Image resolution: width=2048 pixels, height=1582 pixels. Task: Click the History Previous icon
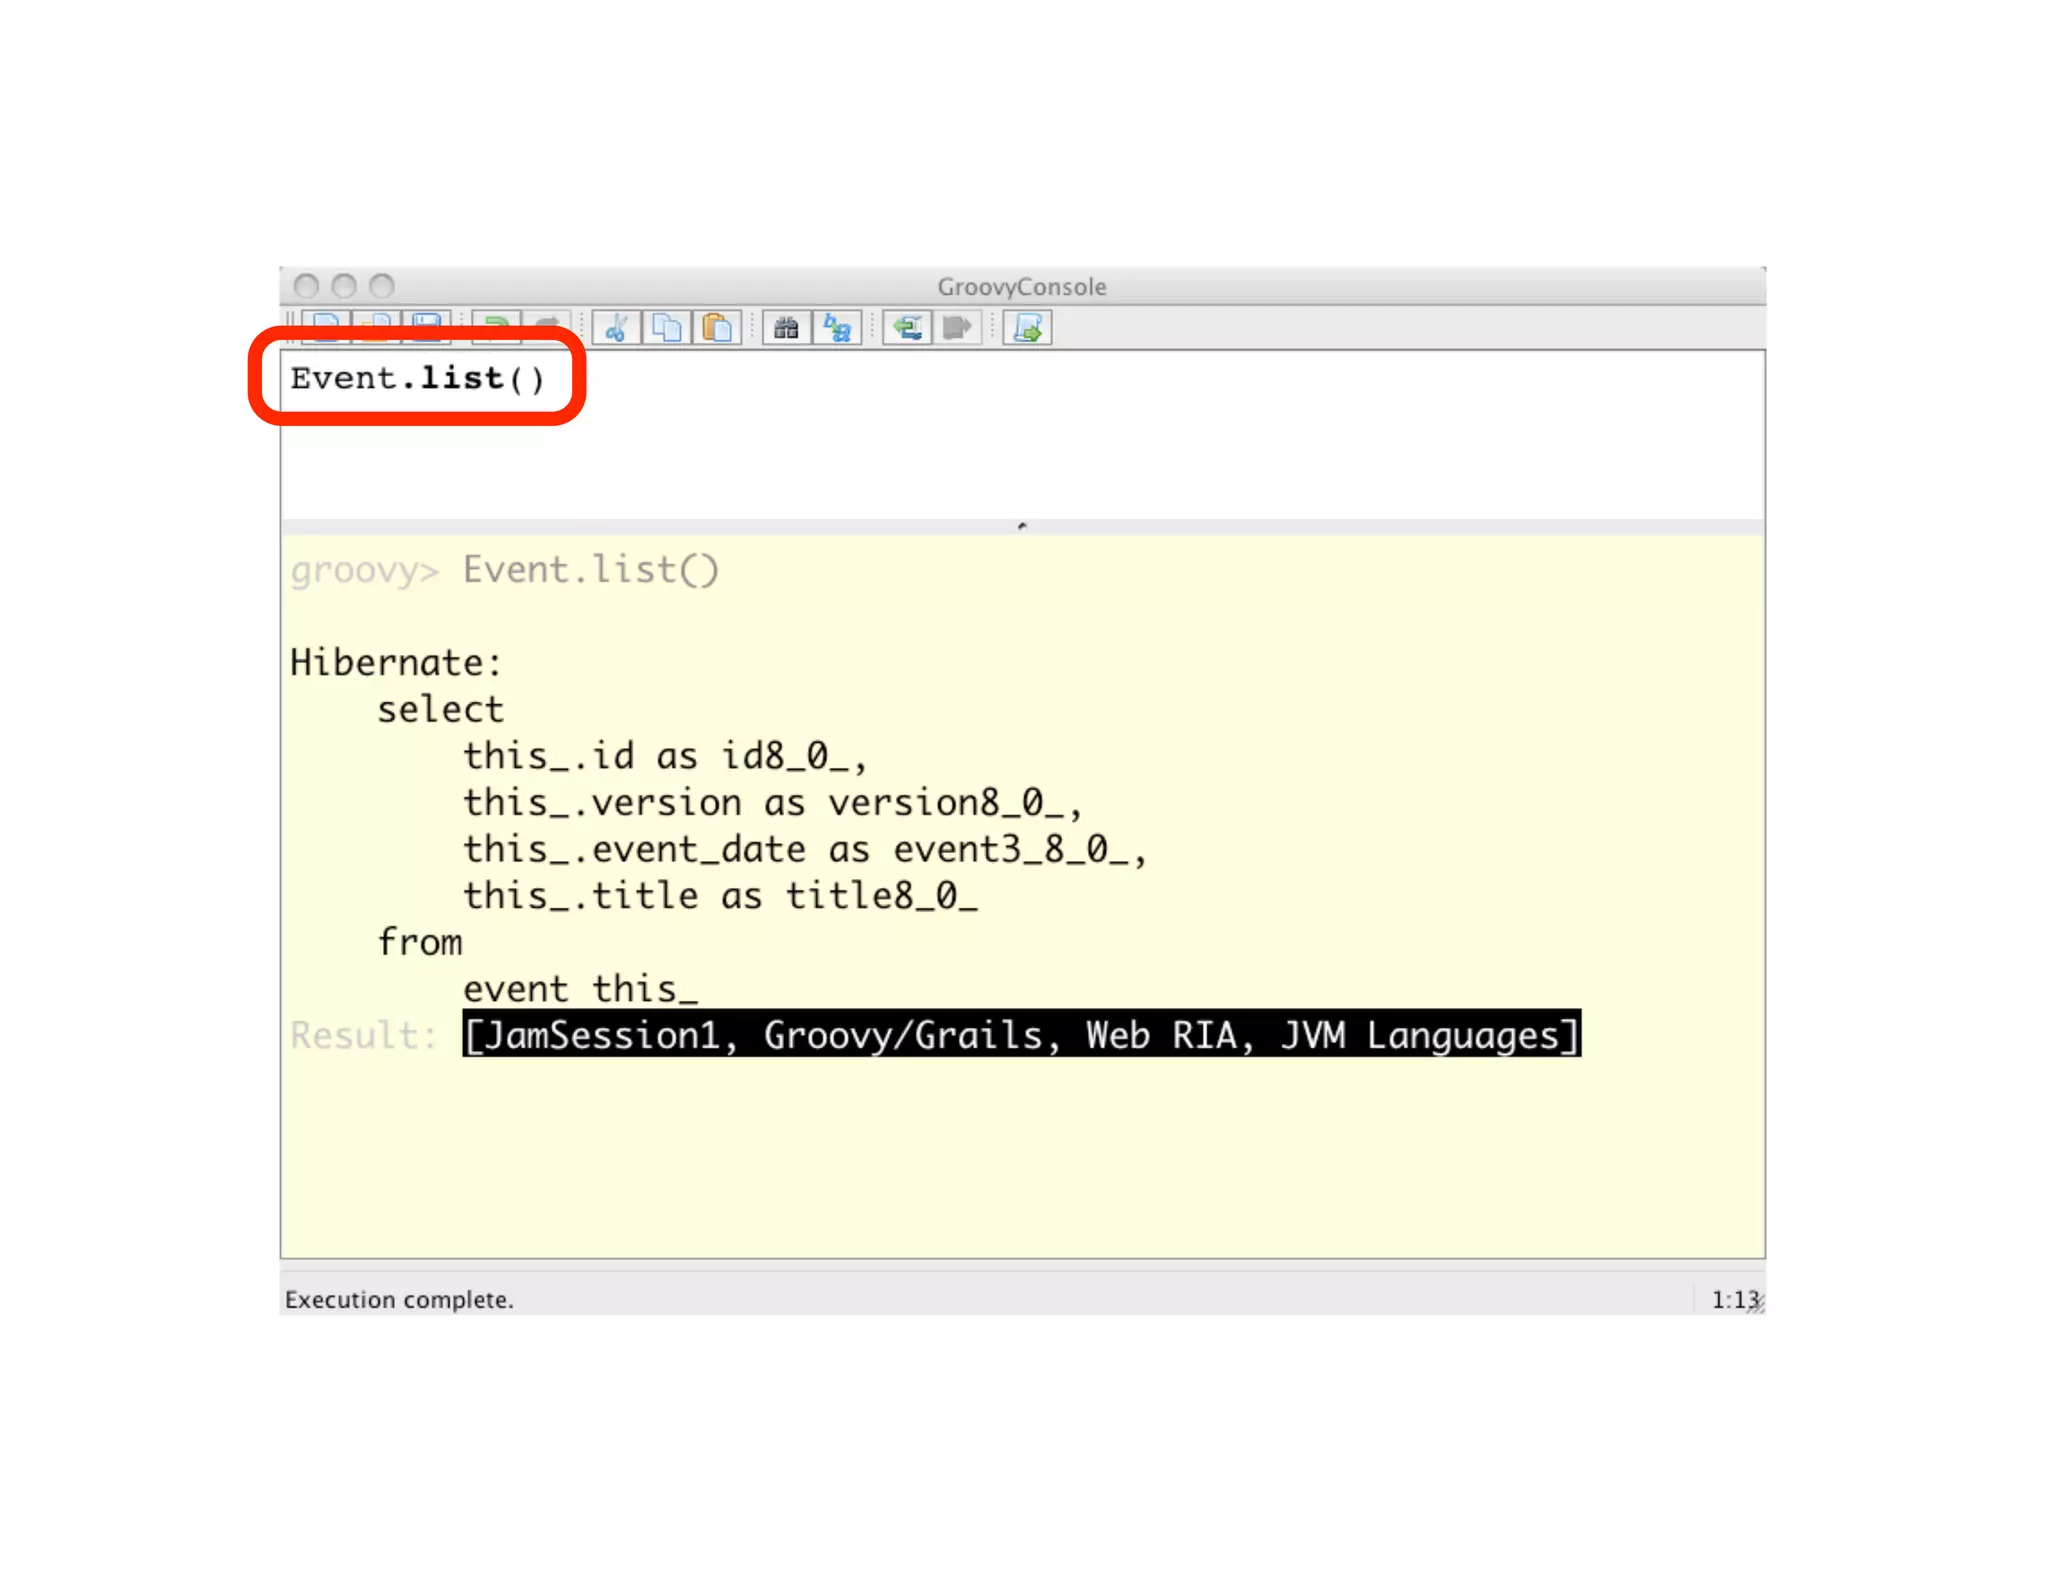(907, 328)
